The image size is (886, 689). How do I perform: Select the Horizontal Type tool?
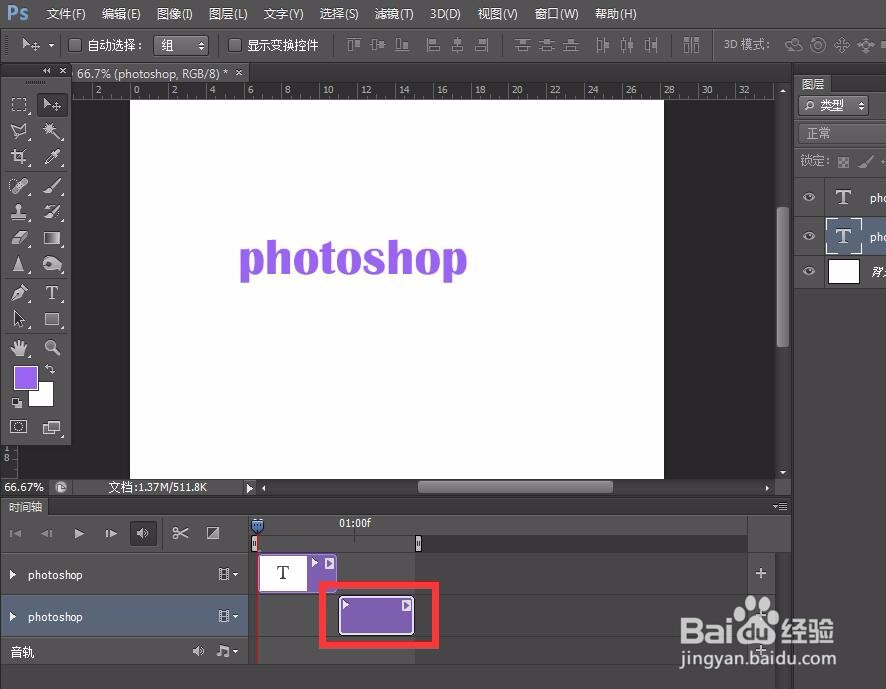click(x=52, y=293)
